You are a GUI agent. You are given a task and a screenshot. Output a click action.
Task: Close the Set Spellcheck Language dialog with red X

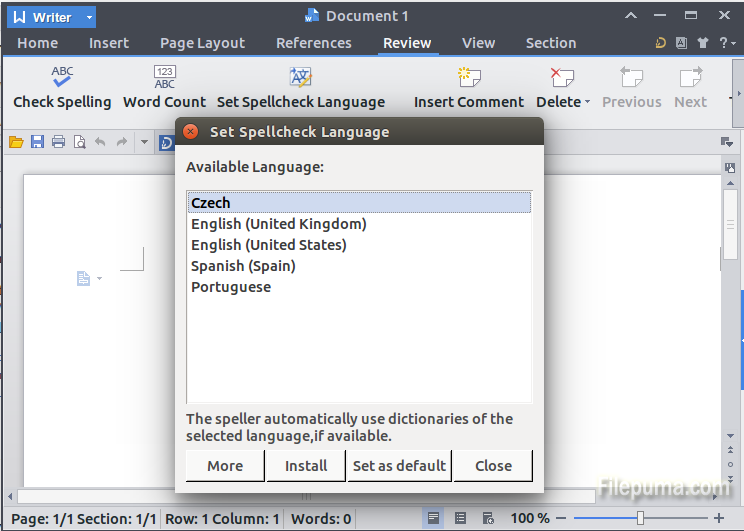click(191, 131)
